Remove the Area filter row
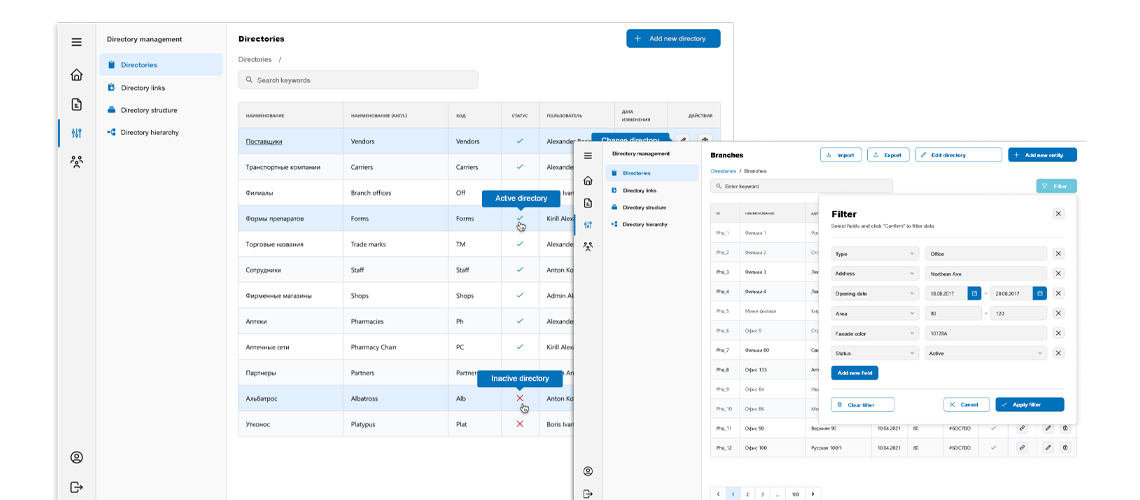The height and width of the screenshot is (500, 1140). 1059,313
